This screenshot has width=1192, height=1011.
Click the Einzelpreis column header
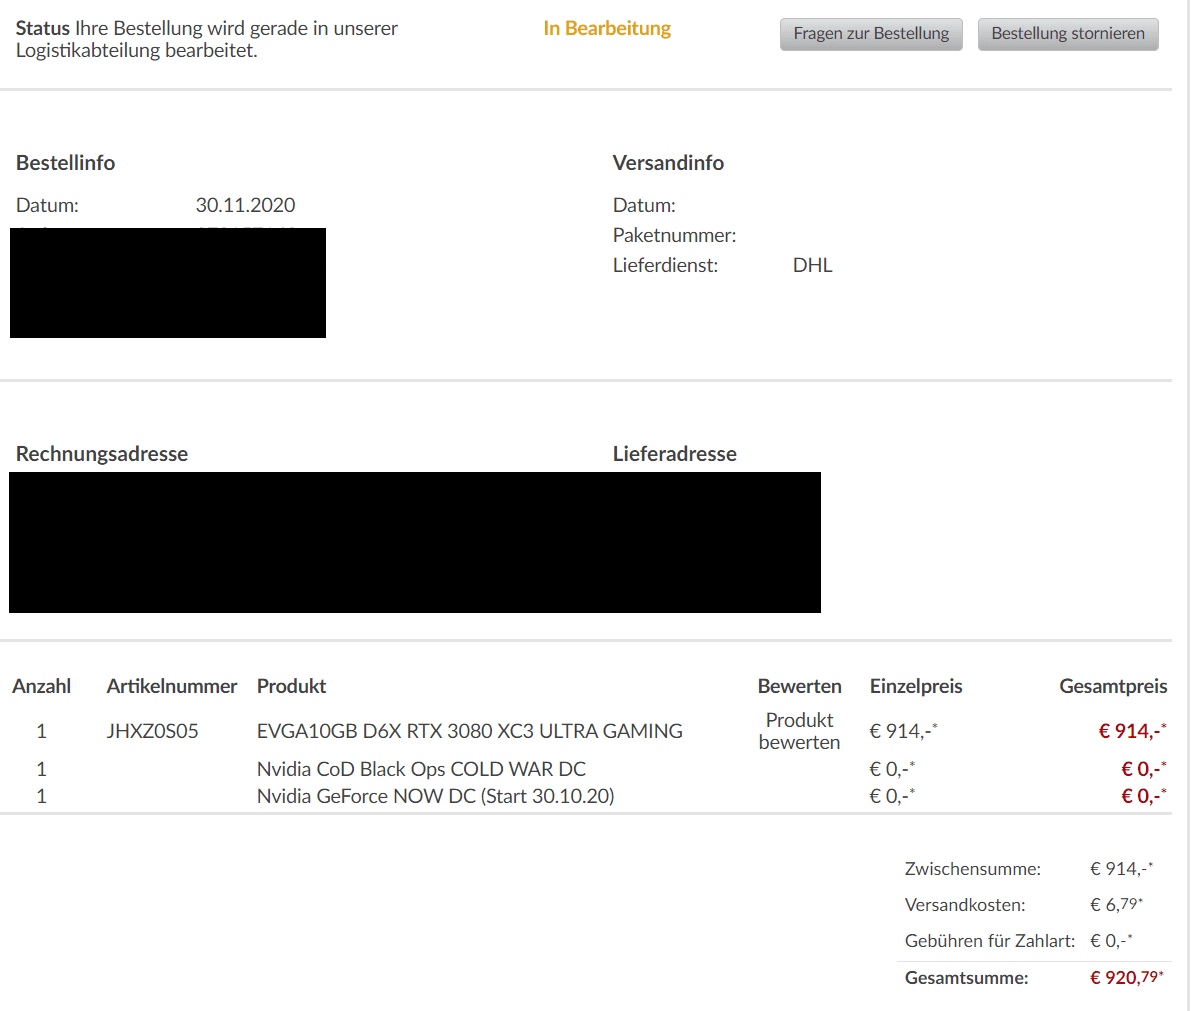click(916, 686)
